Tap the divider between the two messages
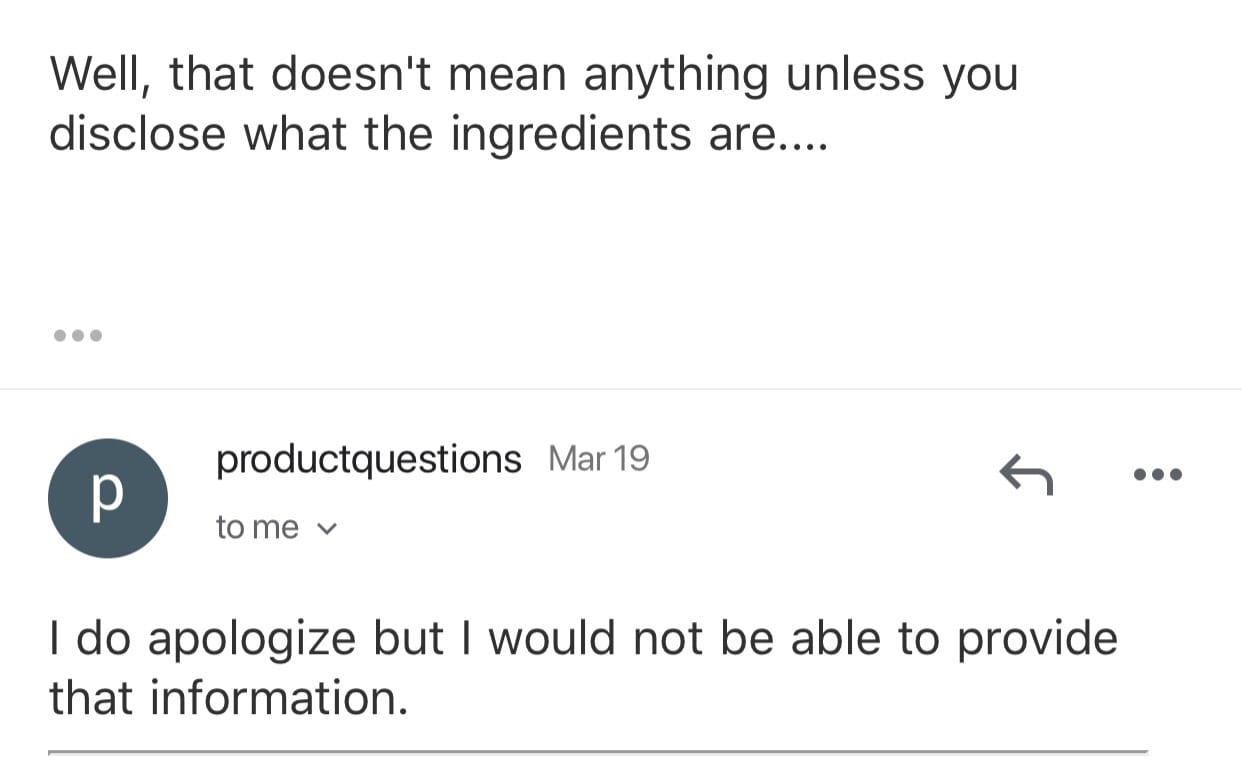This screenshot has height=782, width=1242. [x=621, y=389]
